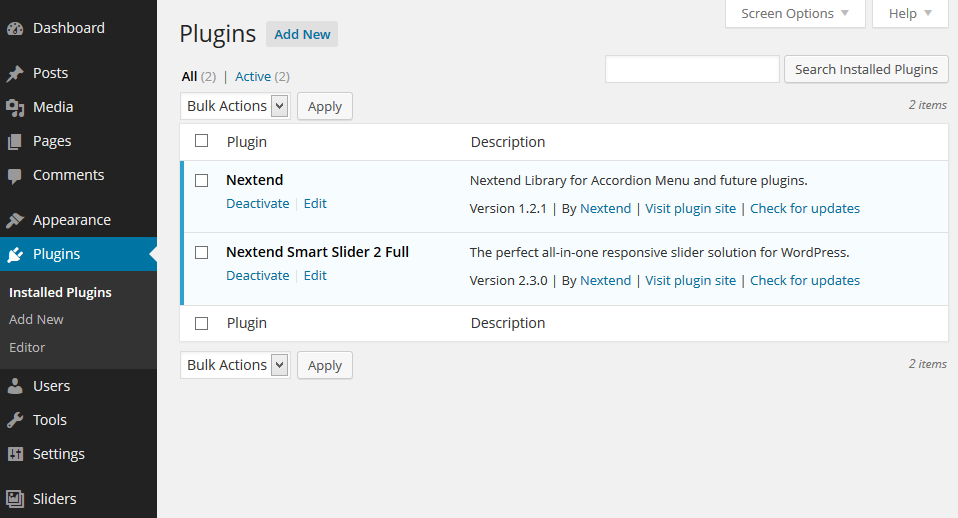Viewport: 958px width, 518px height.
Task: Open the Media section
Action: [53, 107]
